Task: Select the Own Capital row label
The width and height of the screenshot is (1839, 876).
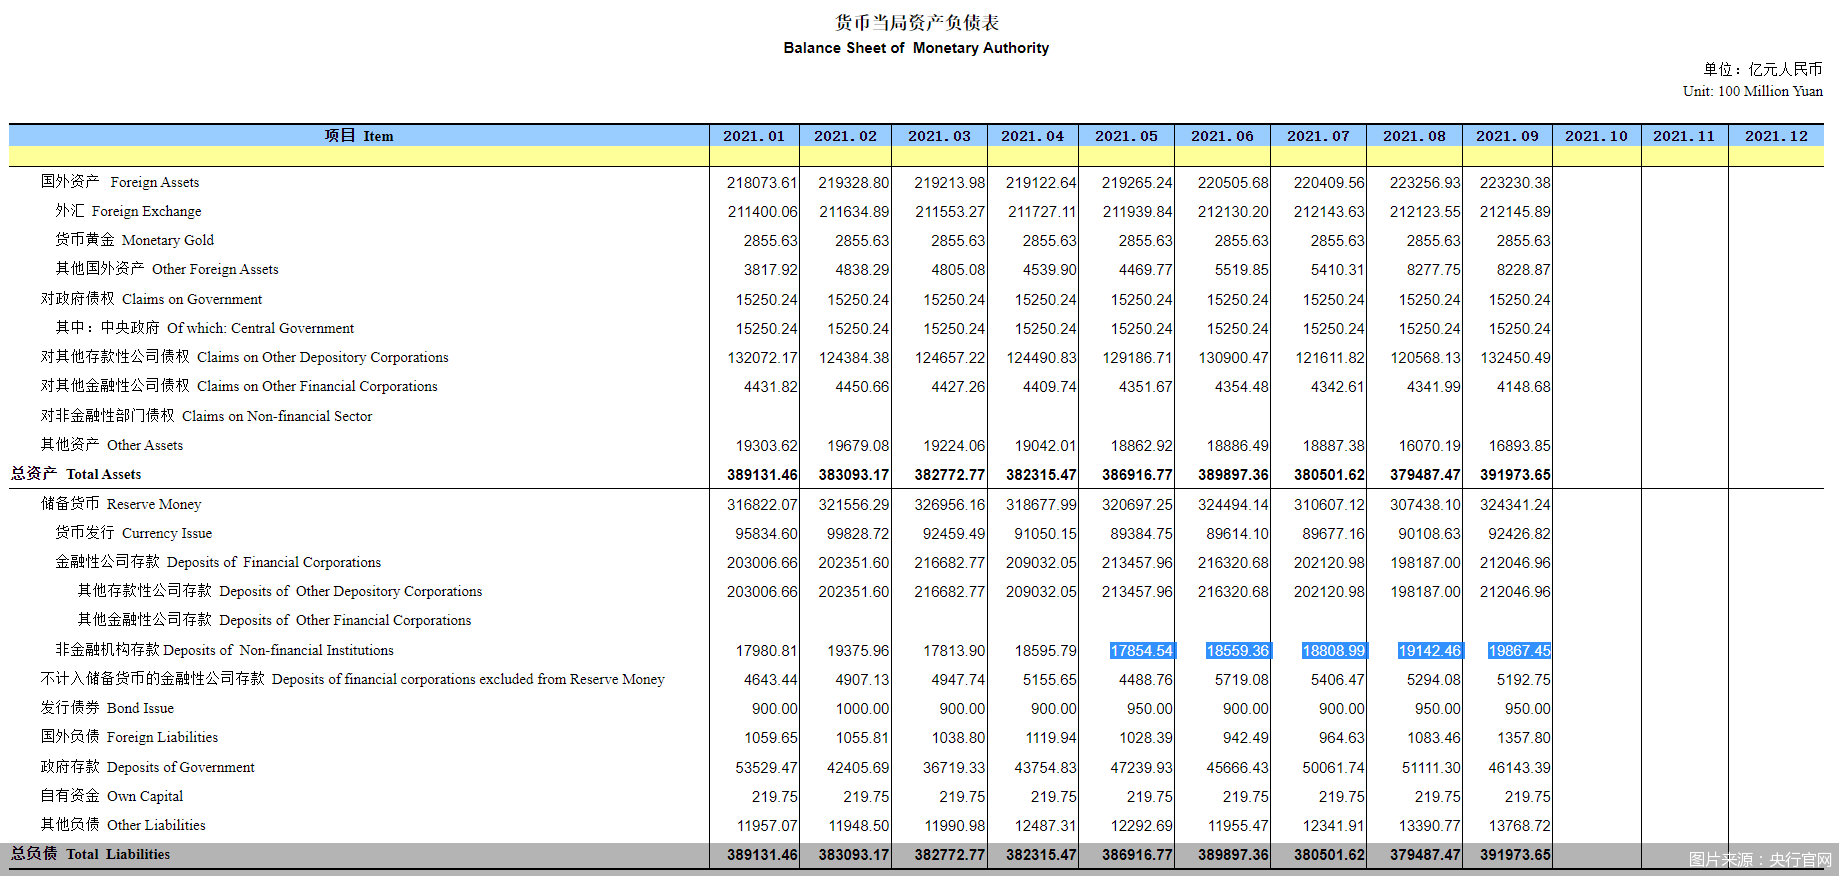Action: click(112, 796)
